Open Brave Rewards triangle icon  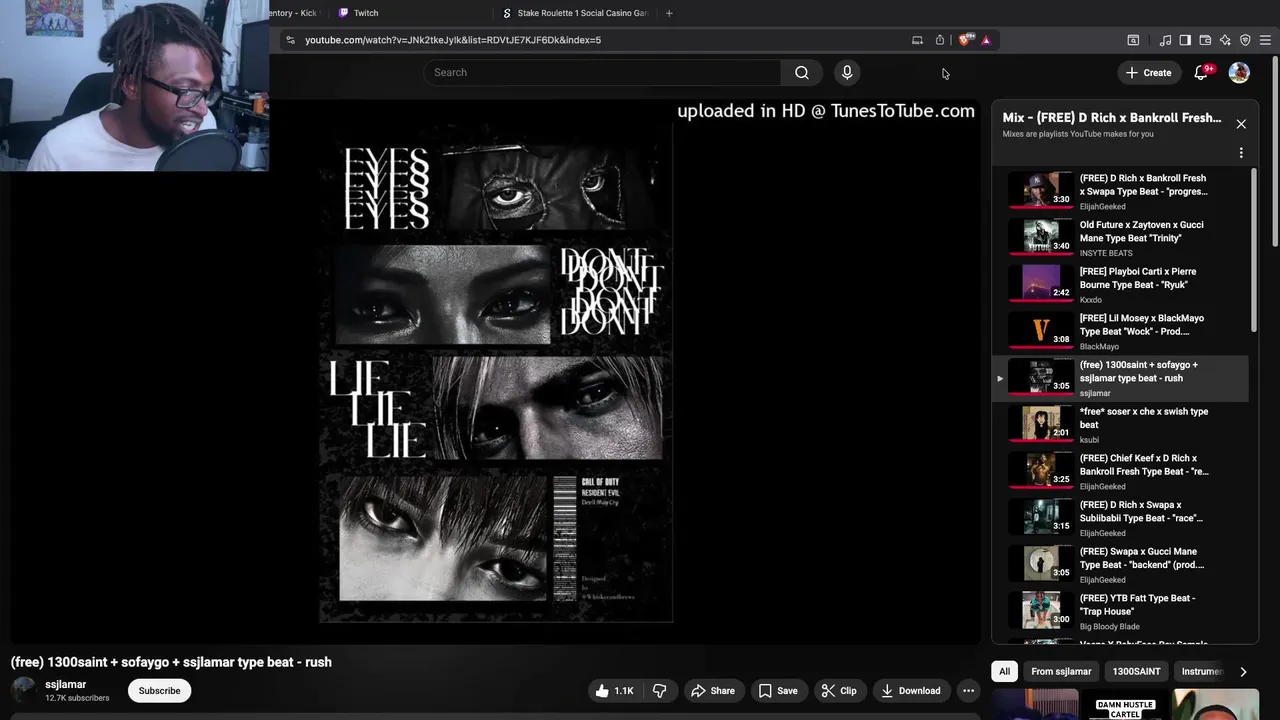(986, 40)
